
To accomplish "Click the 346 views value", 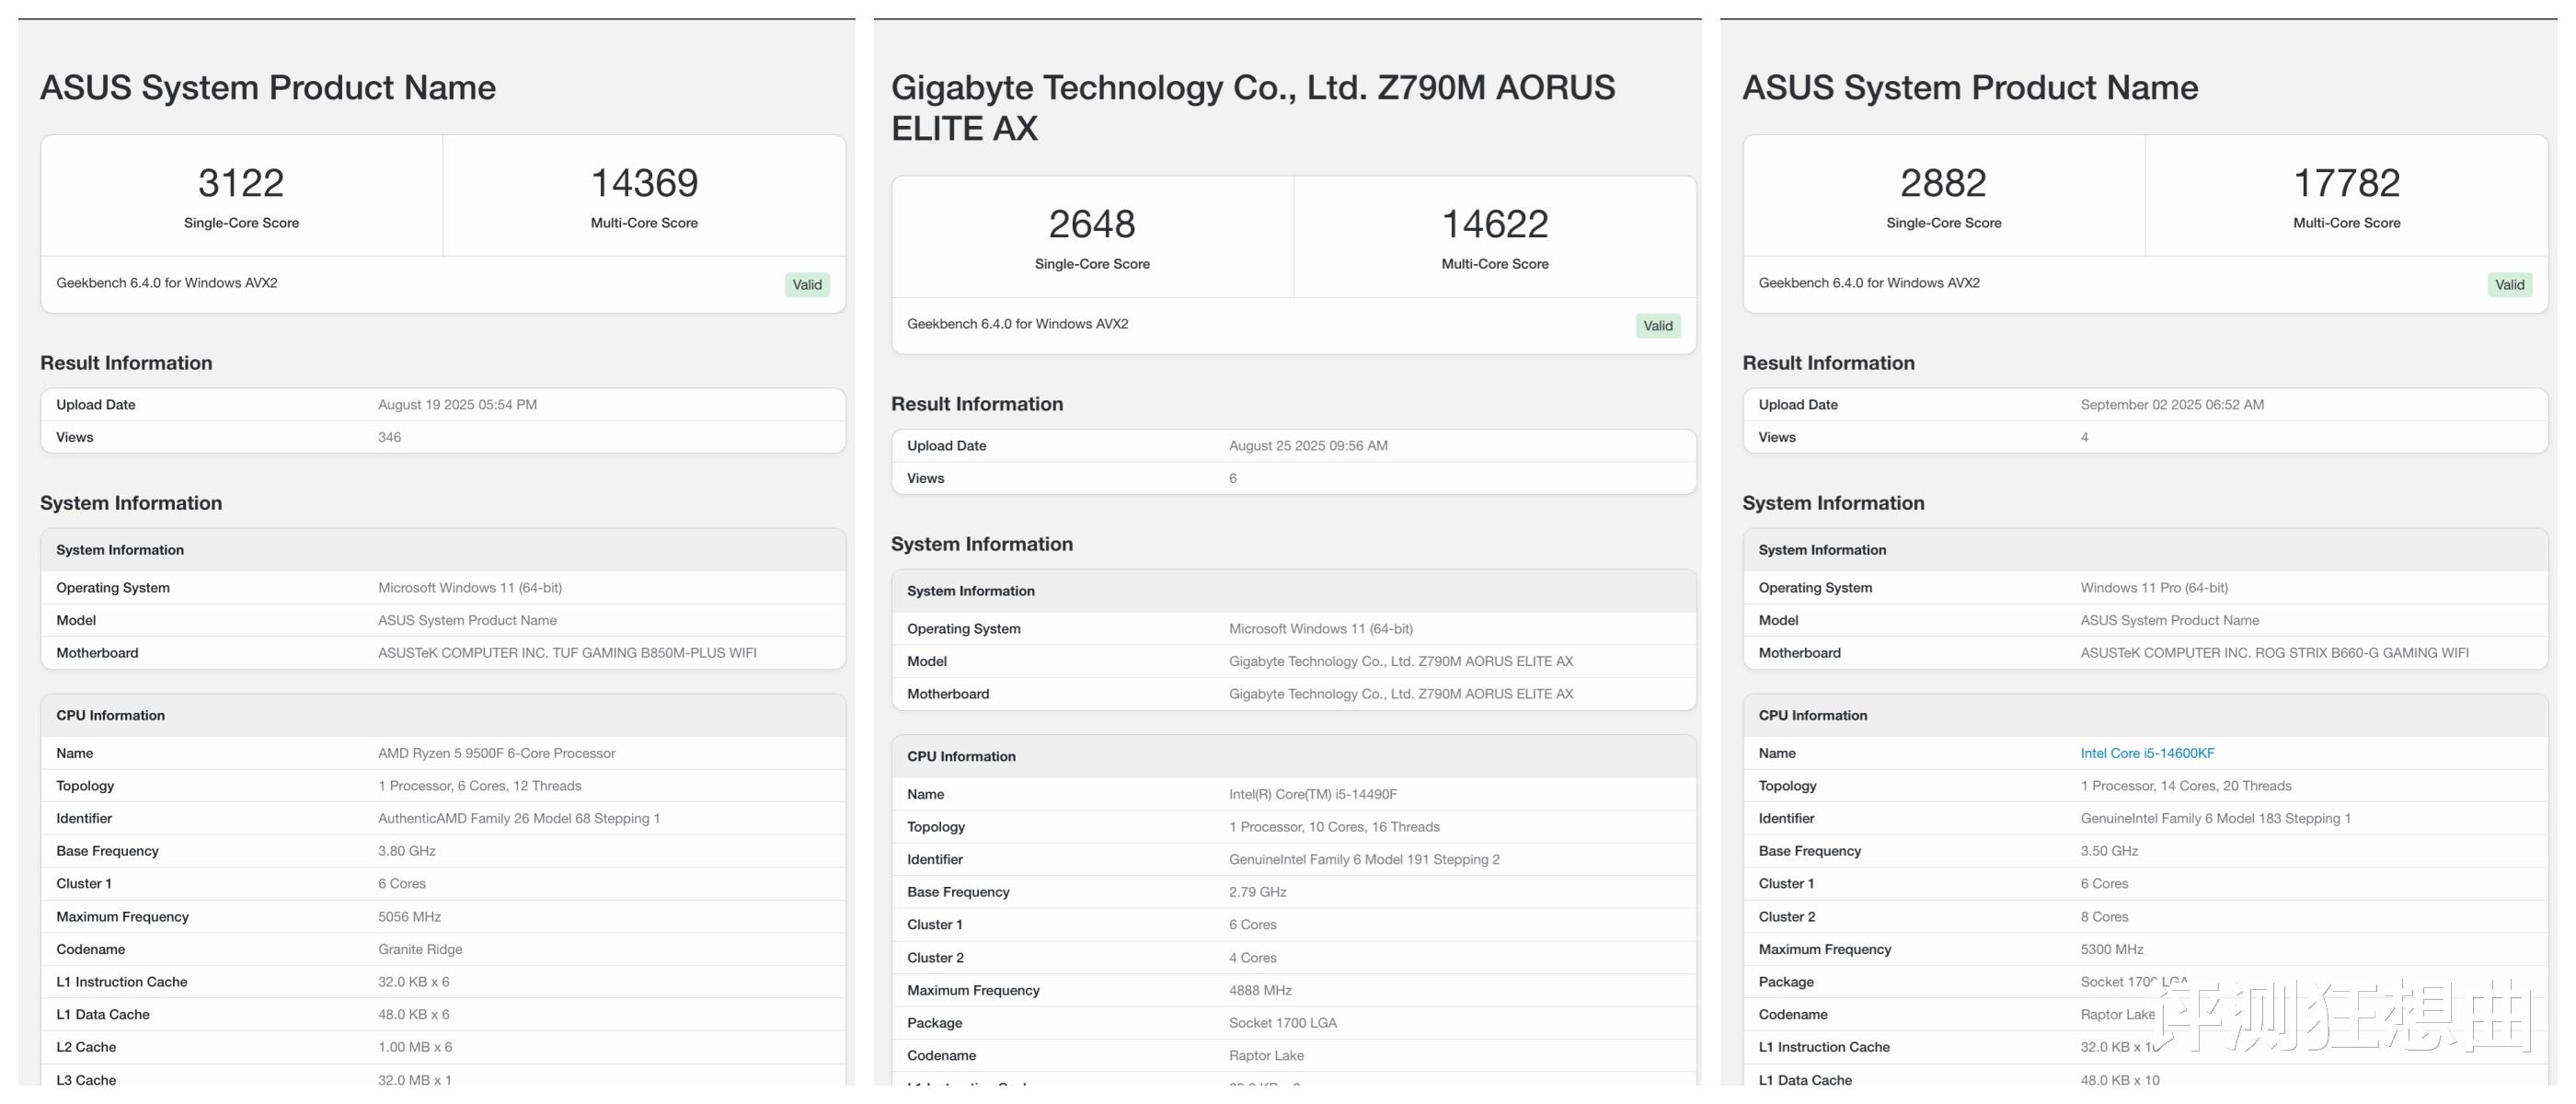I will [x=389, y=437].
